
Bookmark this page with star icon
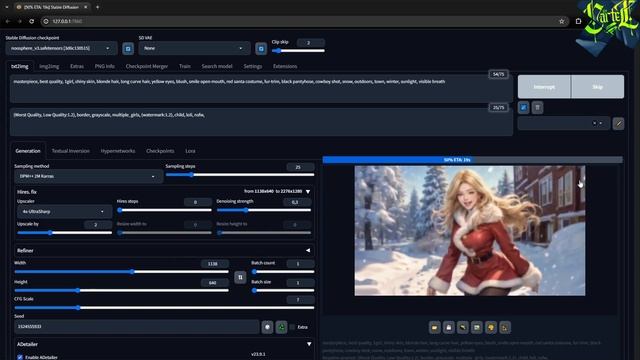click(562, 21)
